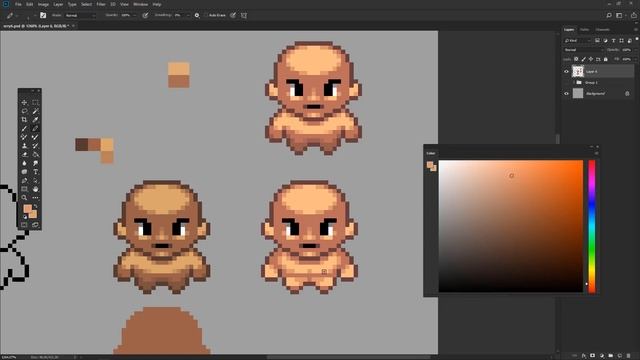640x360 pixels.
Task: Select the Clone Stamp tool
Action: [x=24, y=146]
